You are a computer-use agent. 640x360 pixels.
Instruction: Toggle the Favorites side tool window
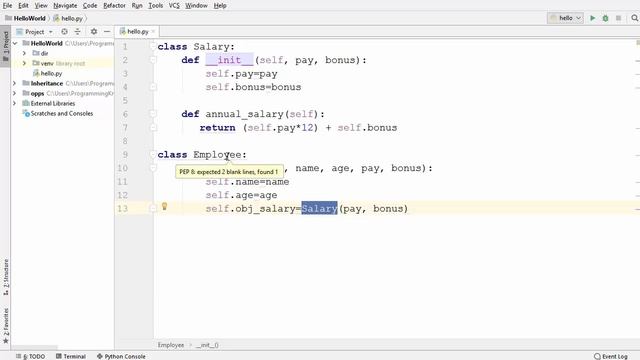(x=6, y=326)
